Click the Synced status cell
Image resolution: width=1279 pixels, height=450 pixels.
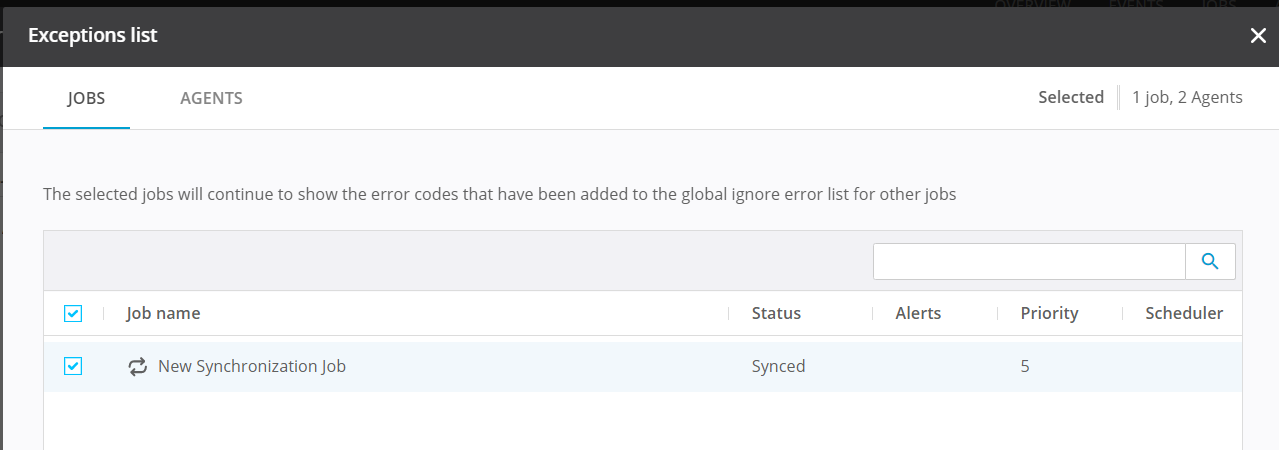tap(778, 366)
